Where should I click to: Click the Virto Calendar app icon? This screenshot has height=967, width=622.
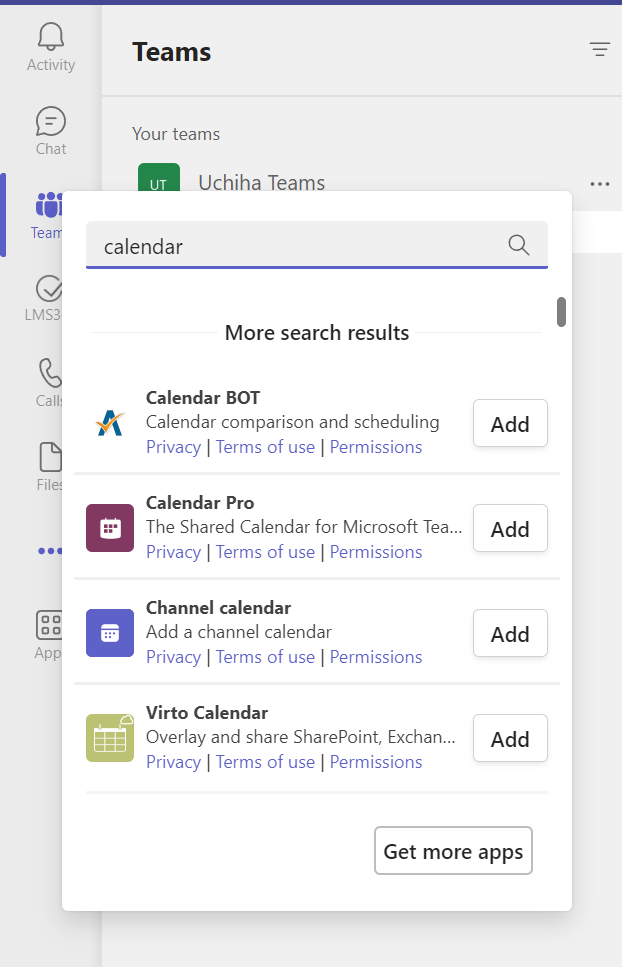click(109, 737)
